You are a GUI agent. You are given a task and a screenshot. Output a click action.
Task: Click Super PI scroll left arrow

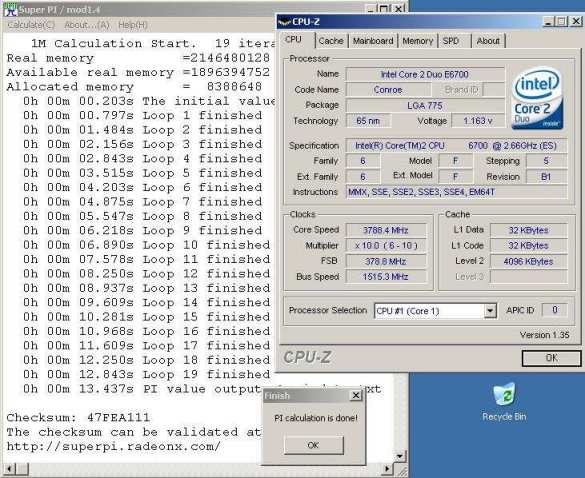pyautogui.click(x=10, y=469)
